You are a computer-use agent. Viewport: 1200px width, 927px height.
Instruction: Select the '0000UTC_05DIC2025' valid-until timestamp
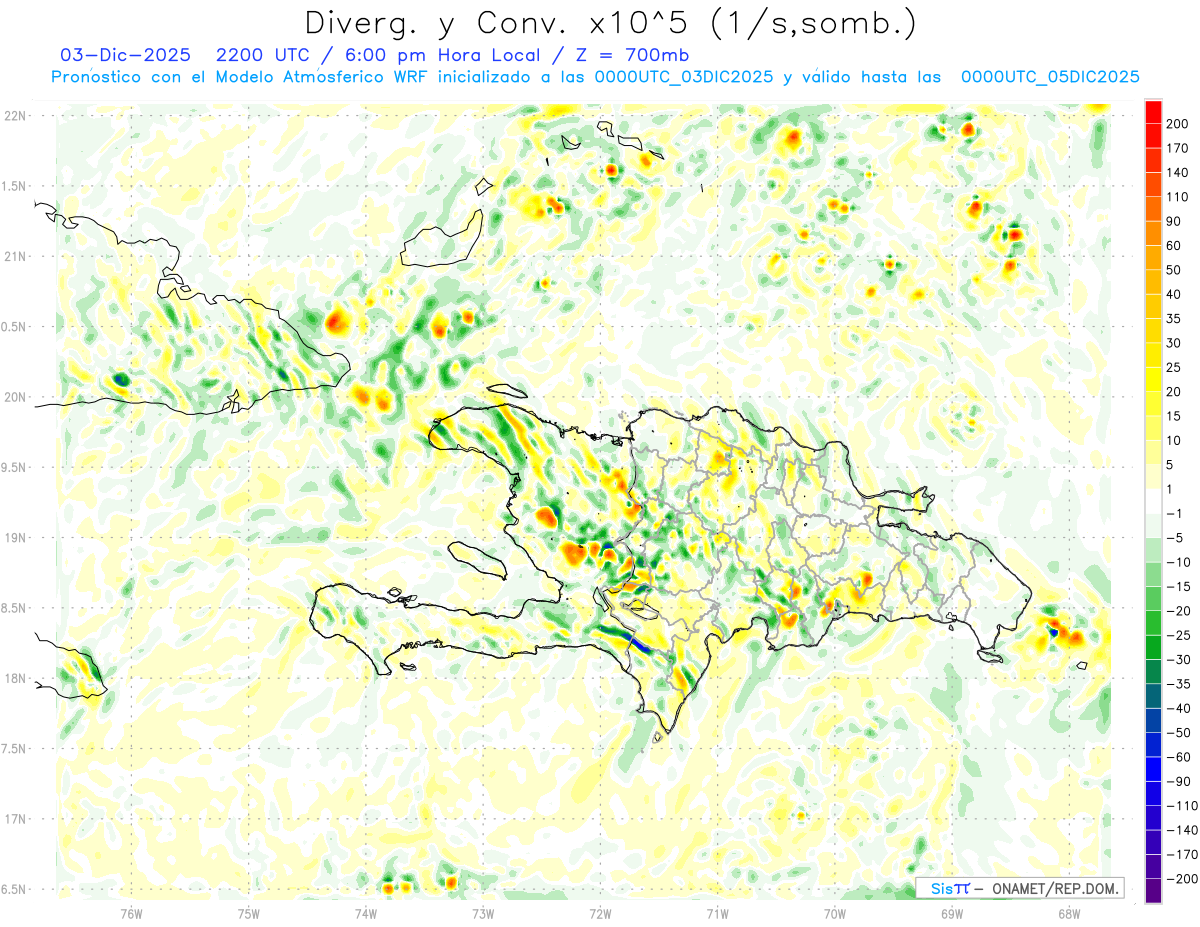1050,77
